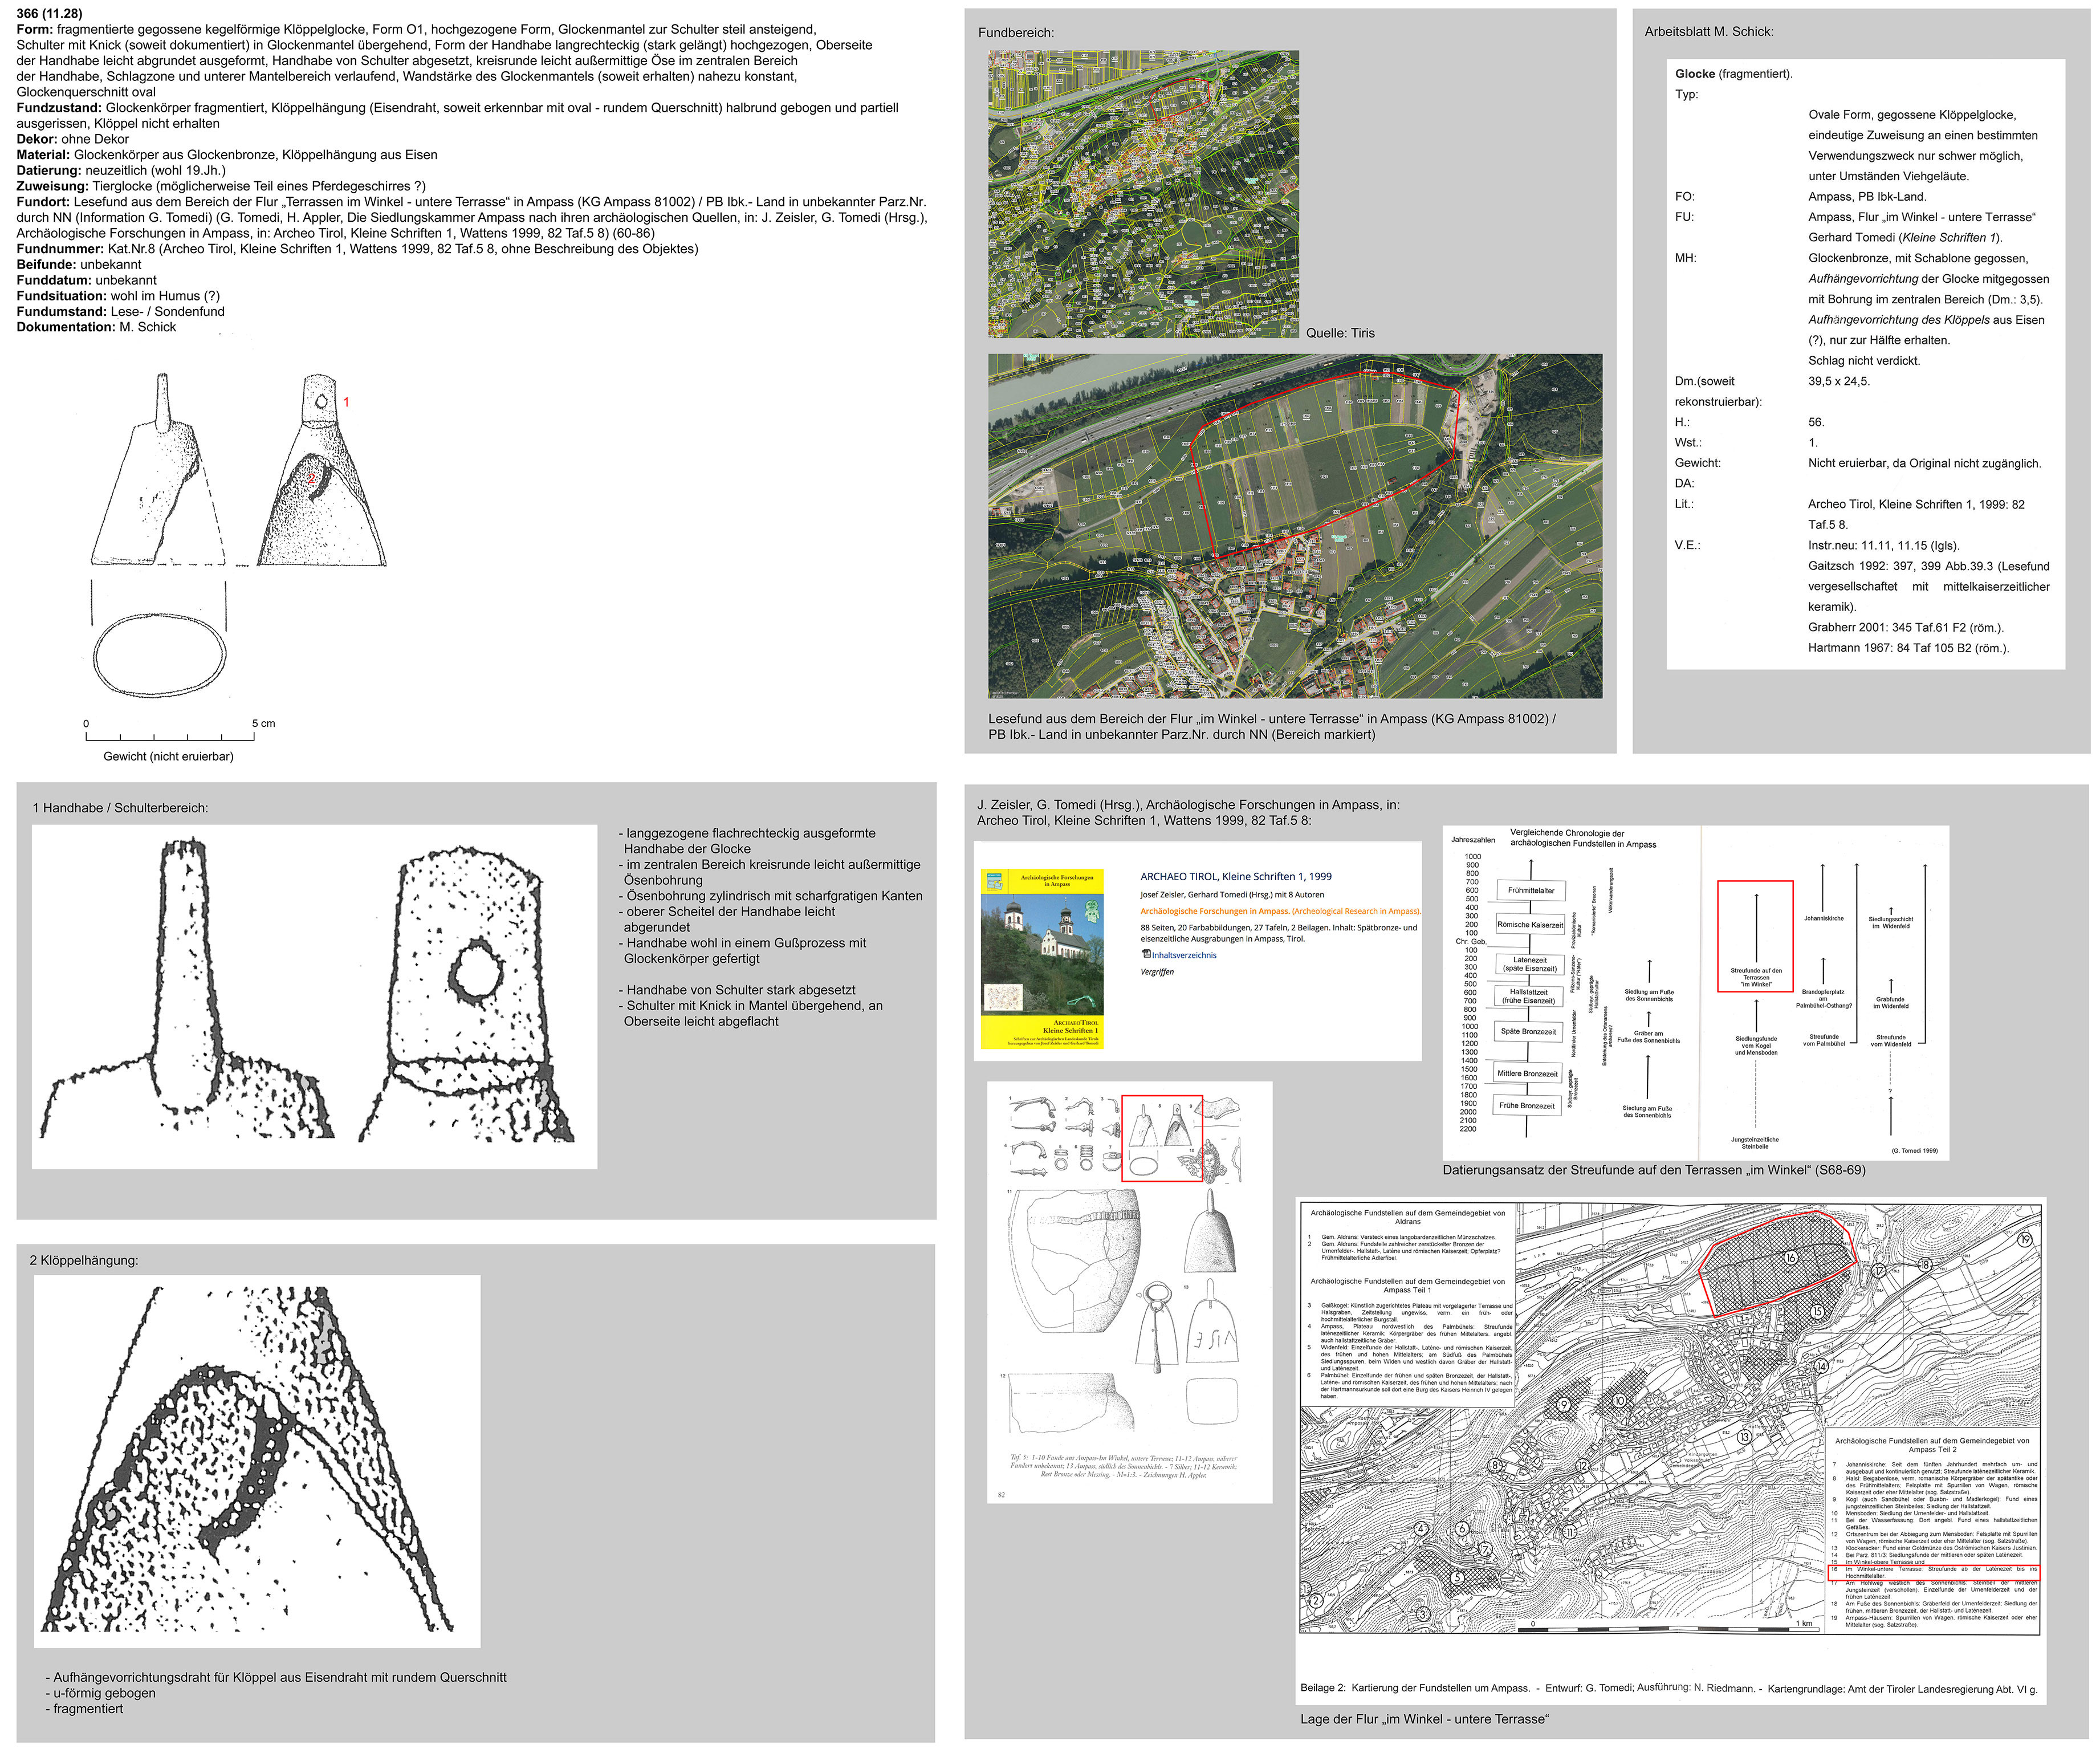The height and width of the screenshot is (1749, 2100).
Task: Select 'Frühmittelalter' box in chronology chart
Action: pos(1530,890)
